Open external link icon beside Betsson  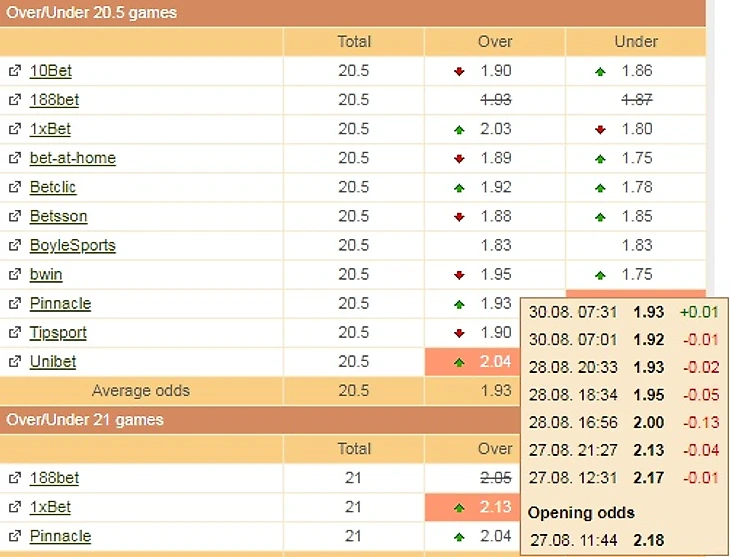click(15, 216)
